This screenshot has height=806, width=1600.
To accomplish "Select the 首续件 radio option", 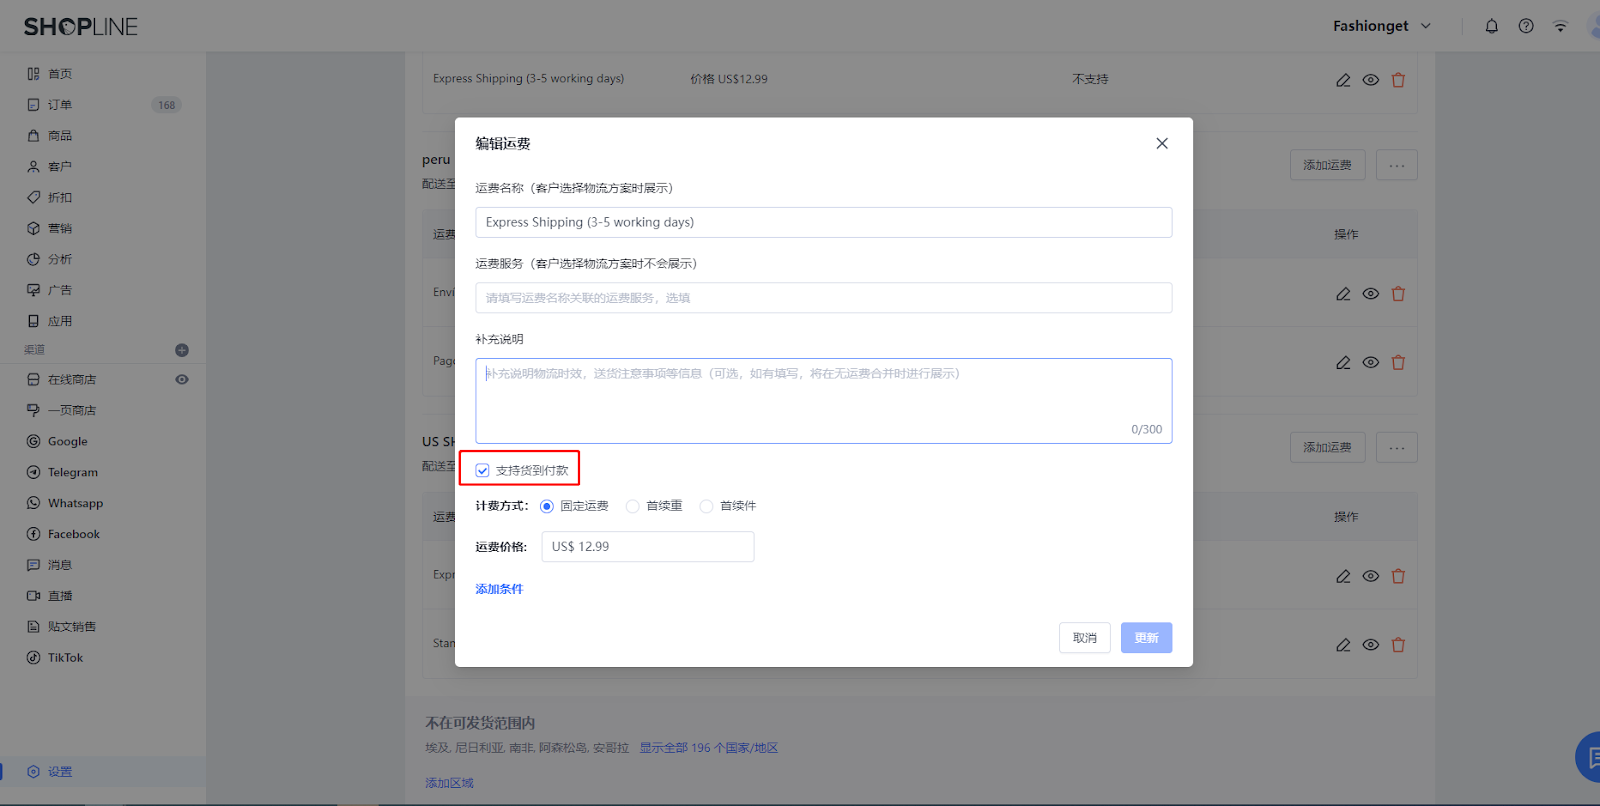I will pyautogui.click(x=706, y=506).
